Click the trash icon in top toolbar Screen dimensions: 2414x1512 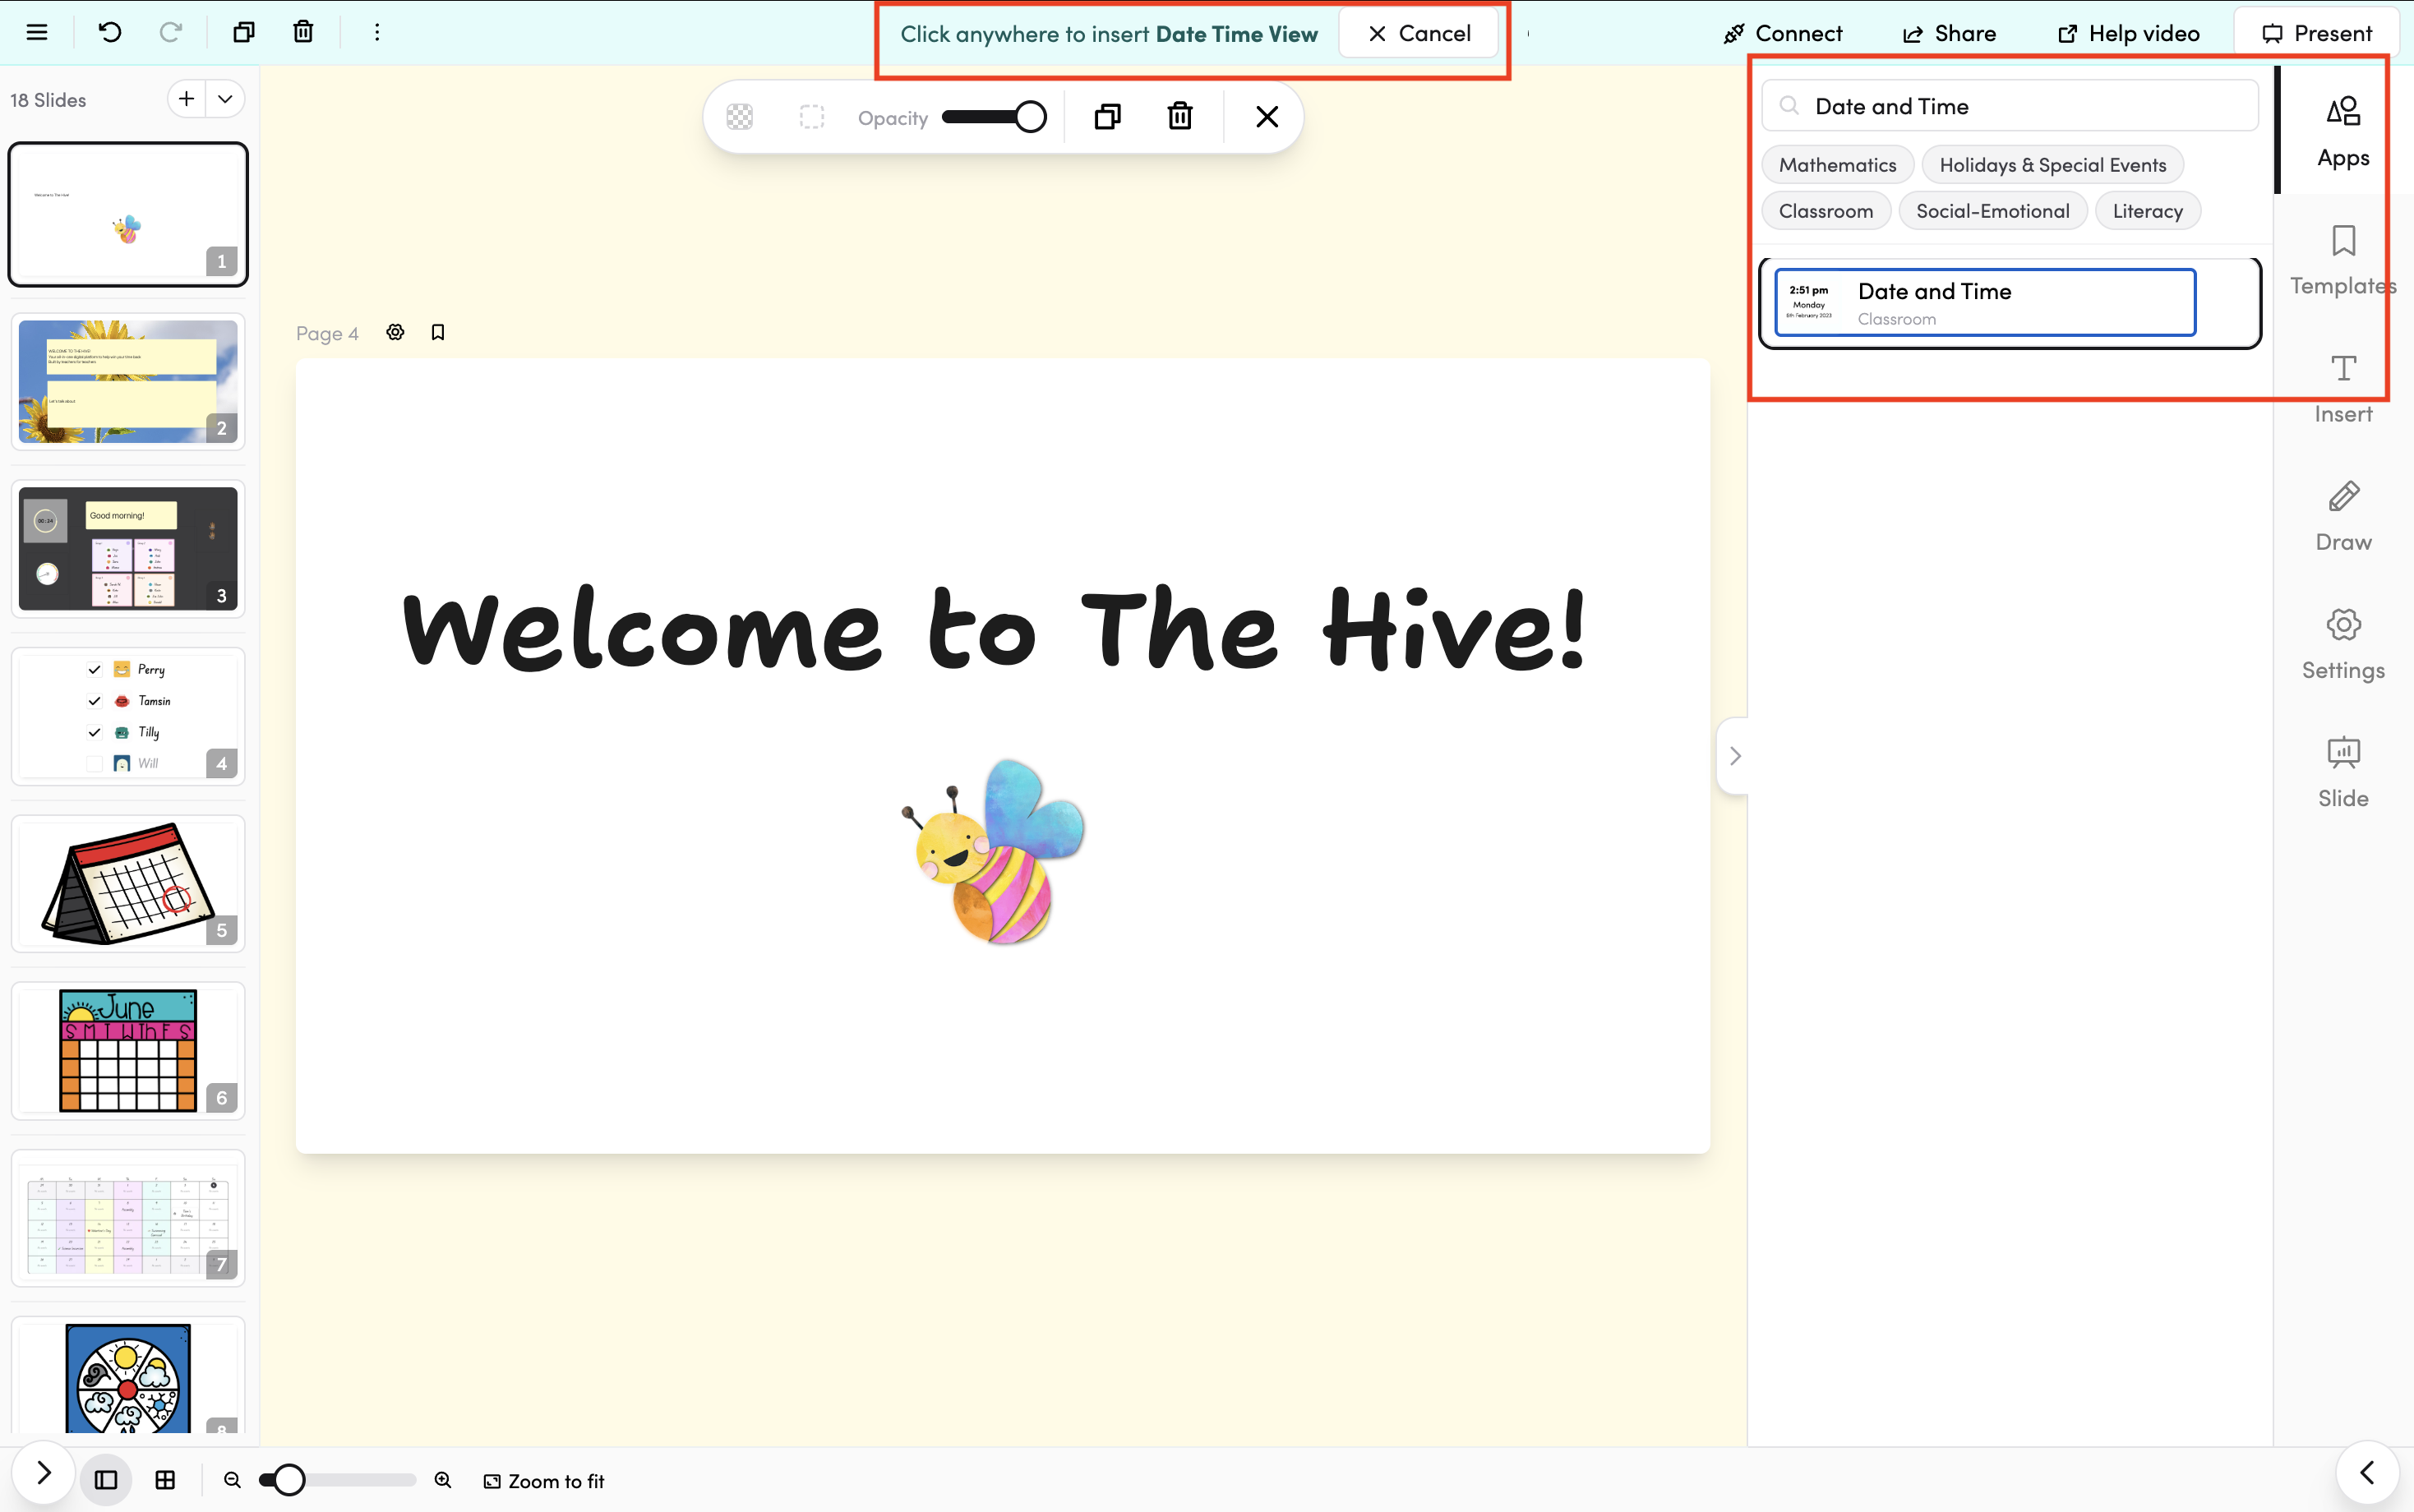(303, 32)
